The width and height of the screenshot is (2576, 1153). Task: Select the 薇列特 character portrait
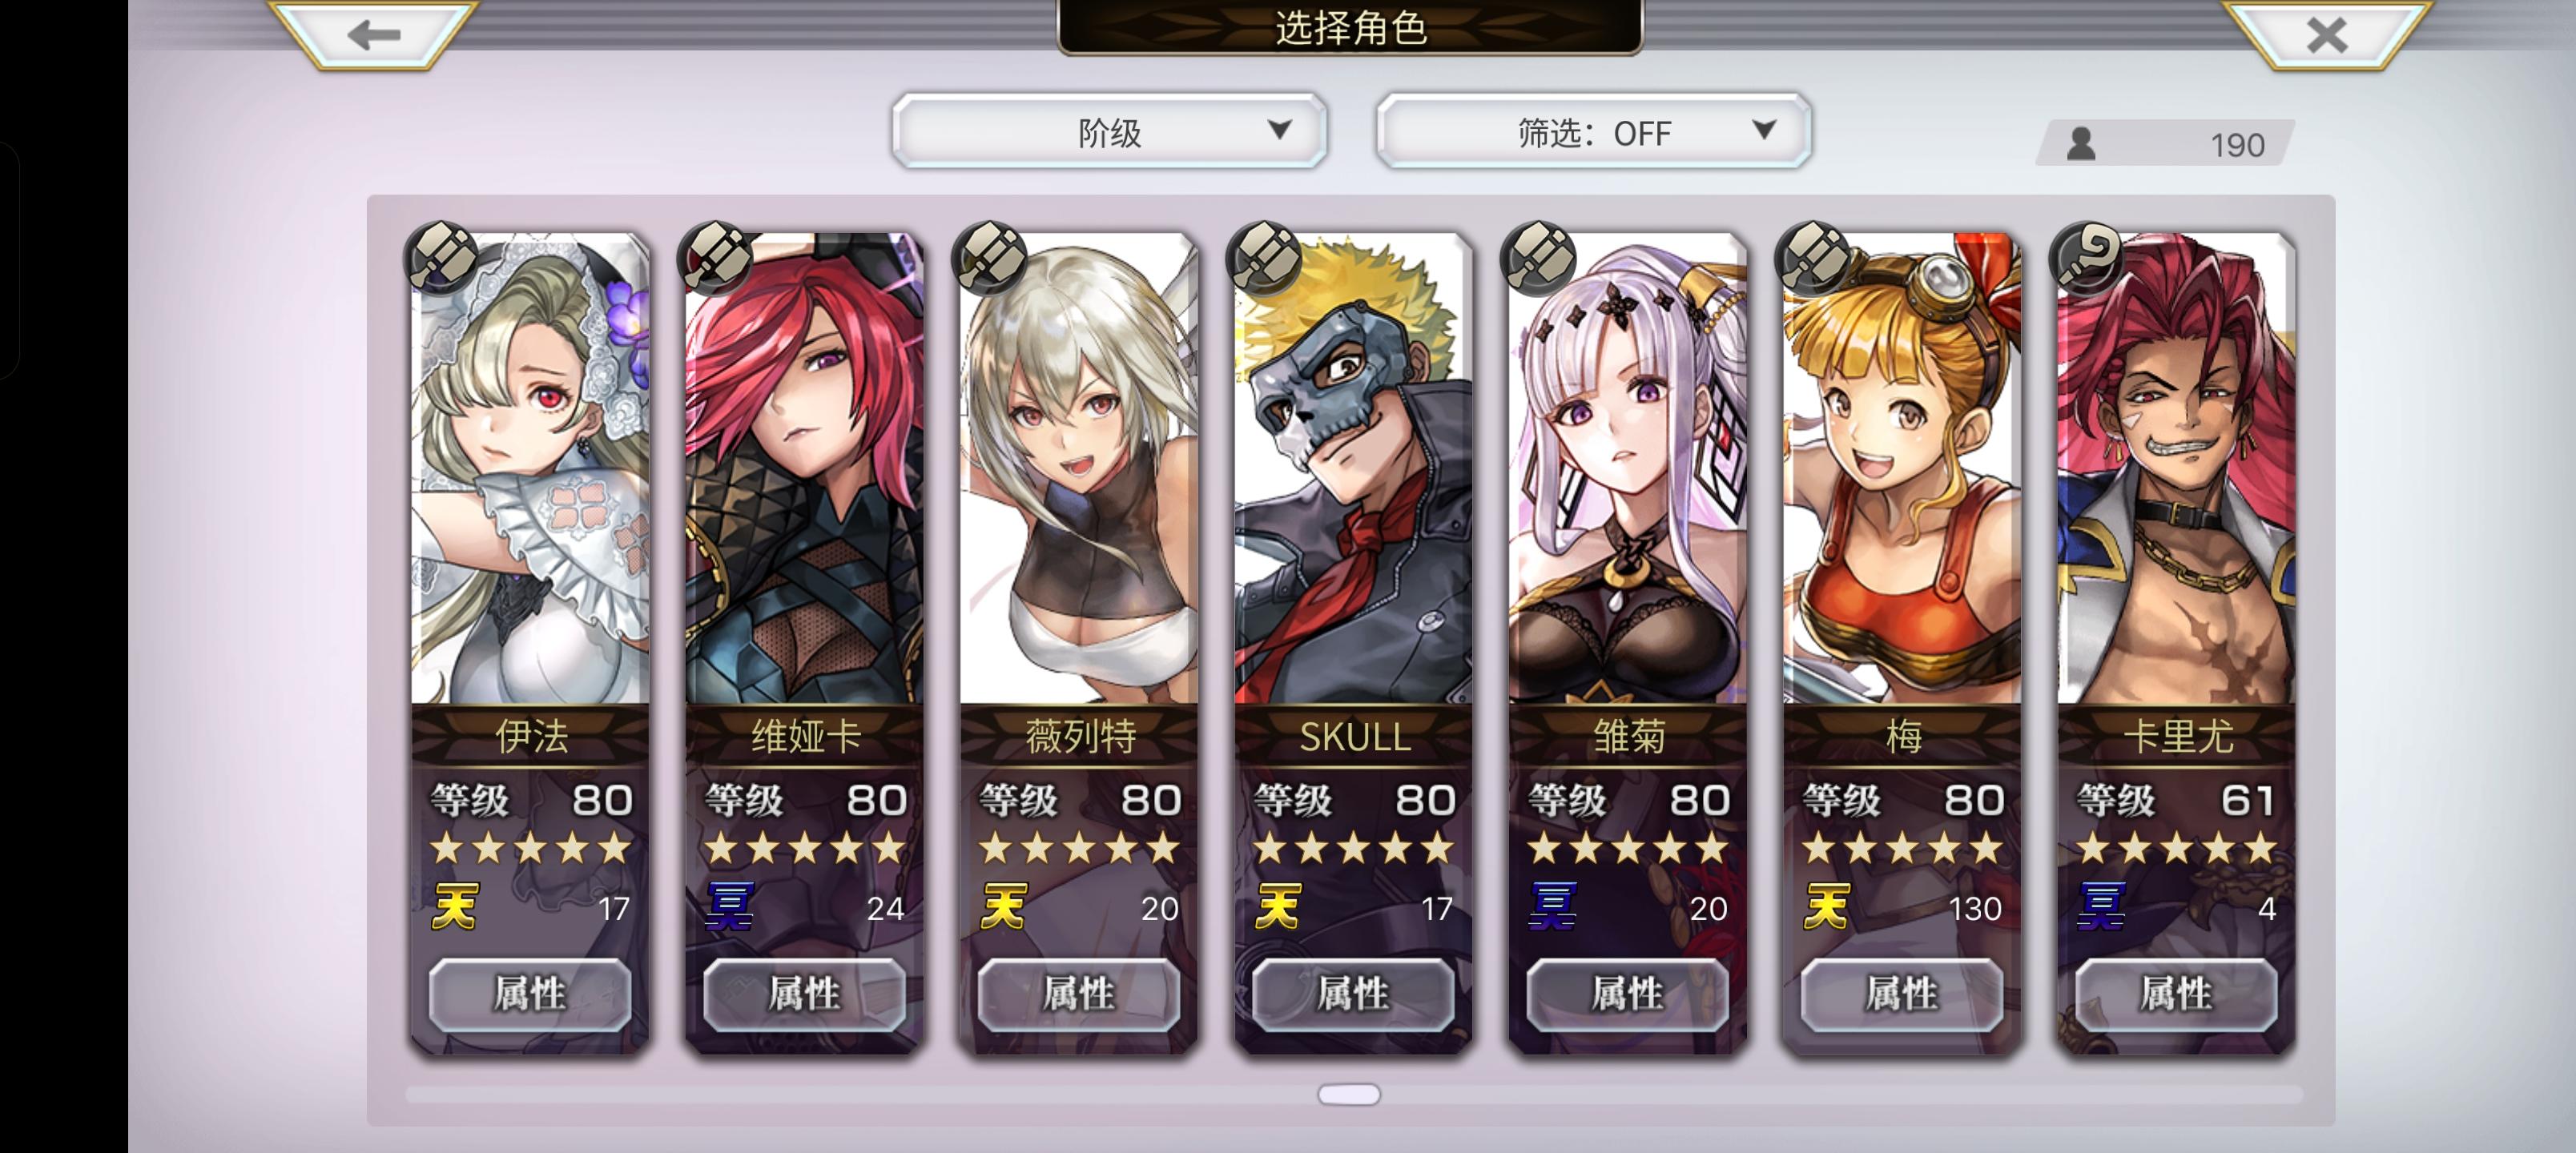pos(1078,468)
